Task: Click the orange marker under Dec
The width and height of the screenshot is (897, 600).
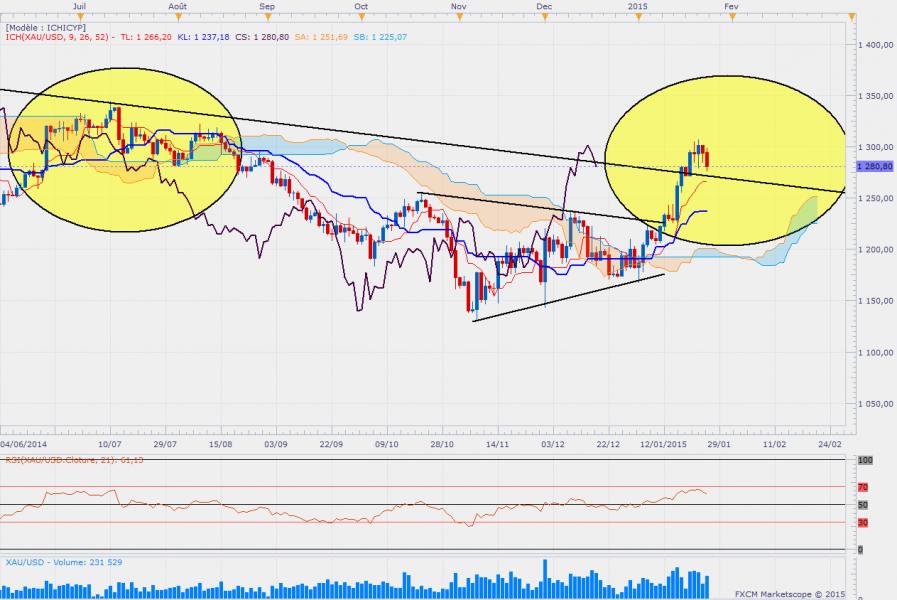Action: [545, 18]
